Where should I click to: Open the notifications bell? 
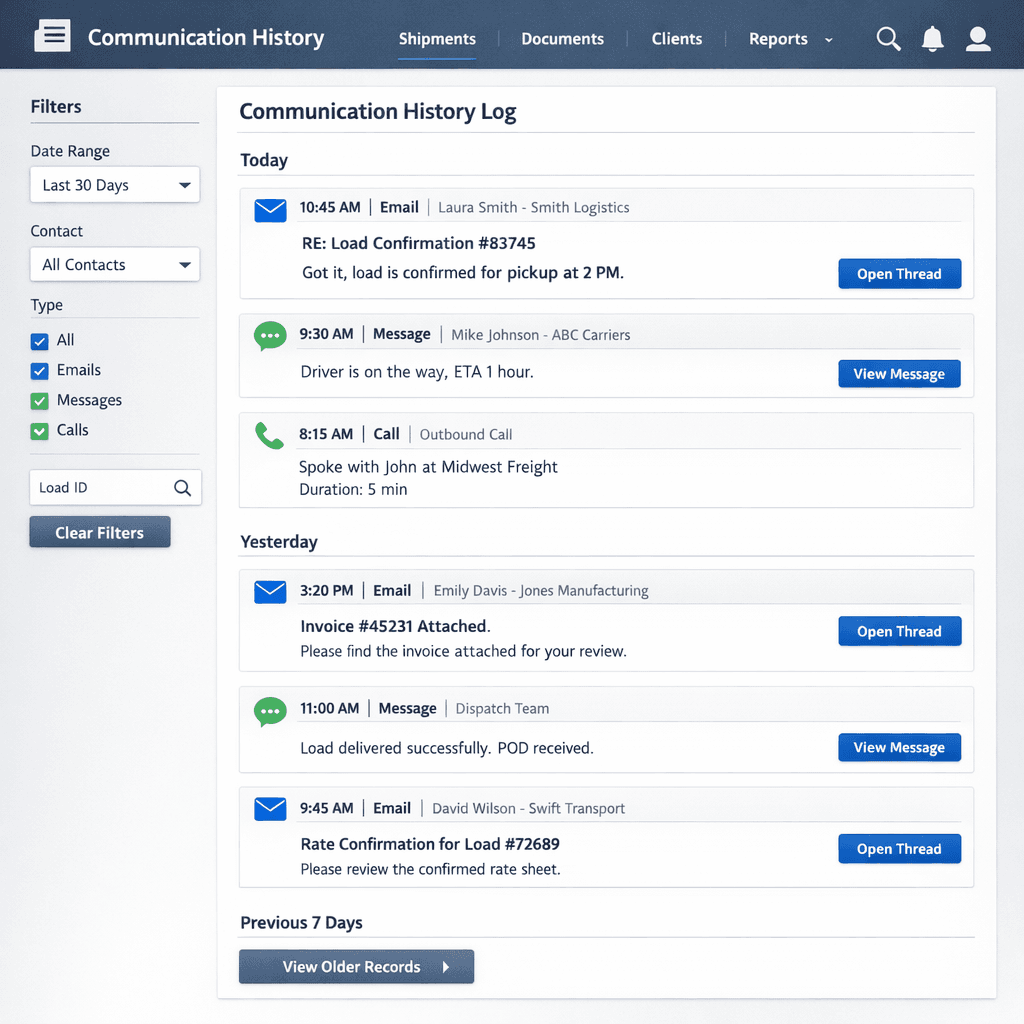click(x=933, y=39)
